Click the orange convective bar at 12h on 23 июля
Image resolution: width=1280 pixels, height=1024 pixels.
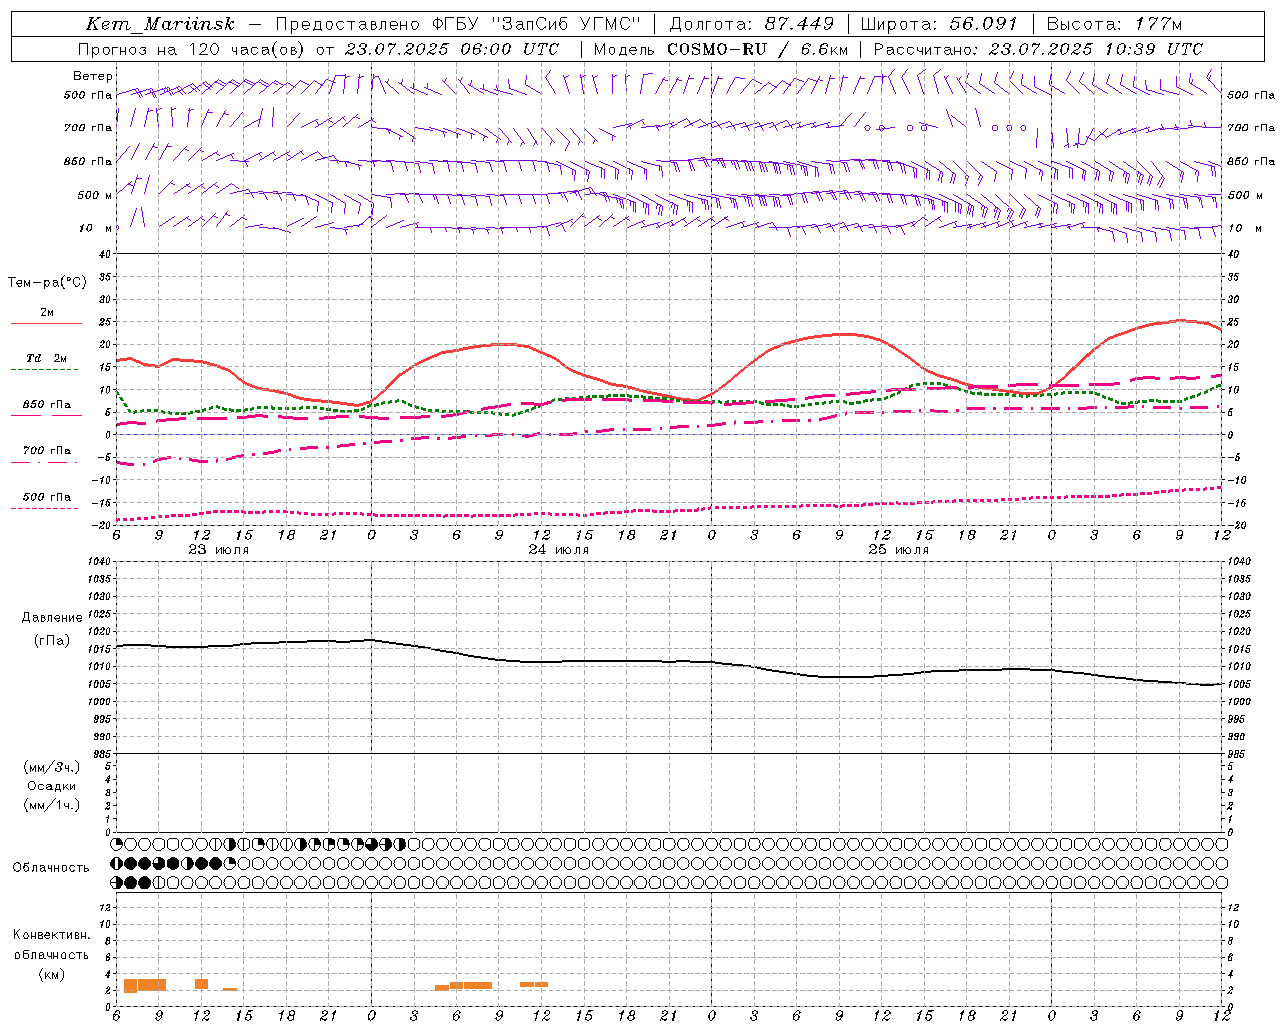[x=202, y=984]
